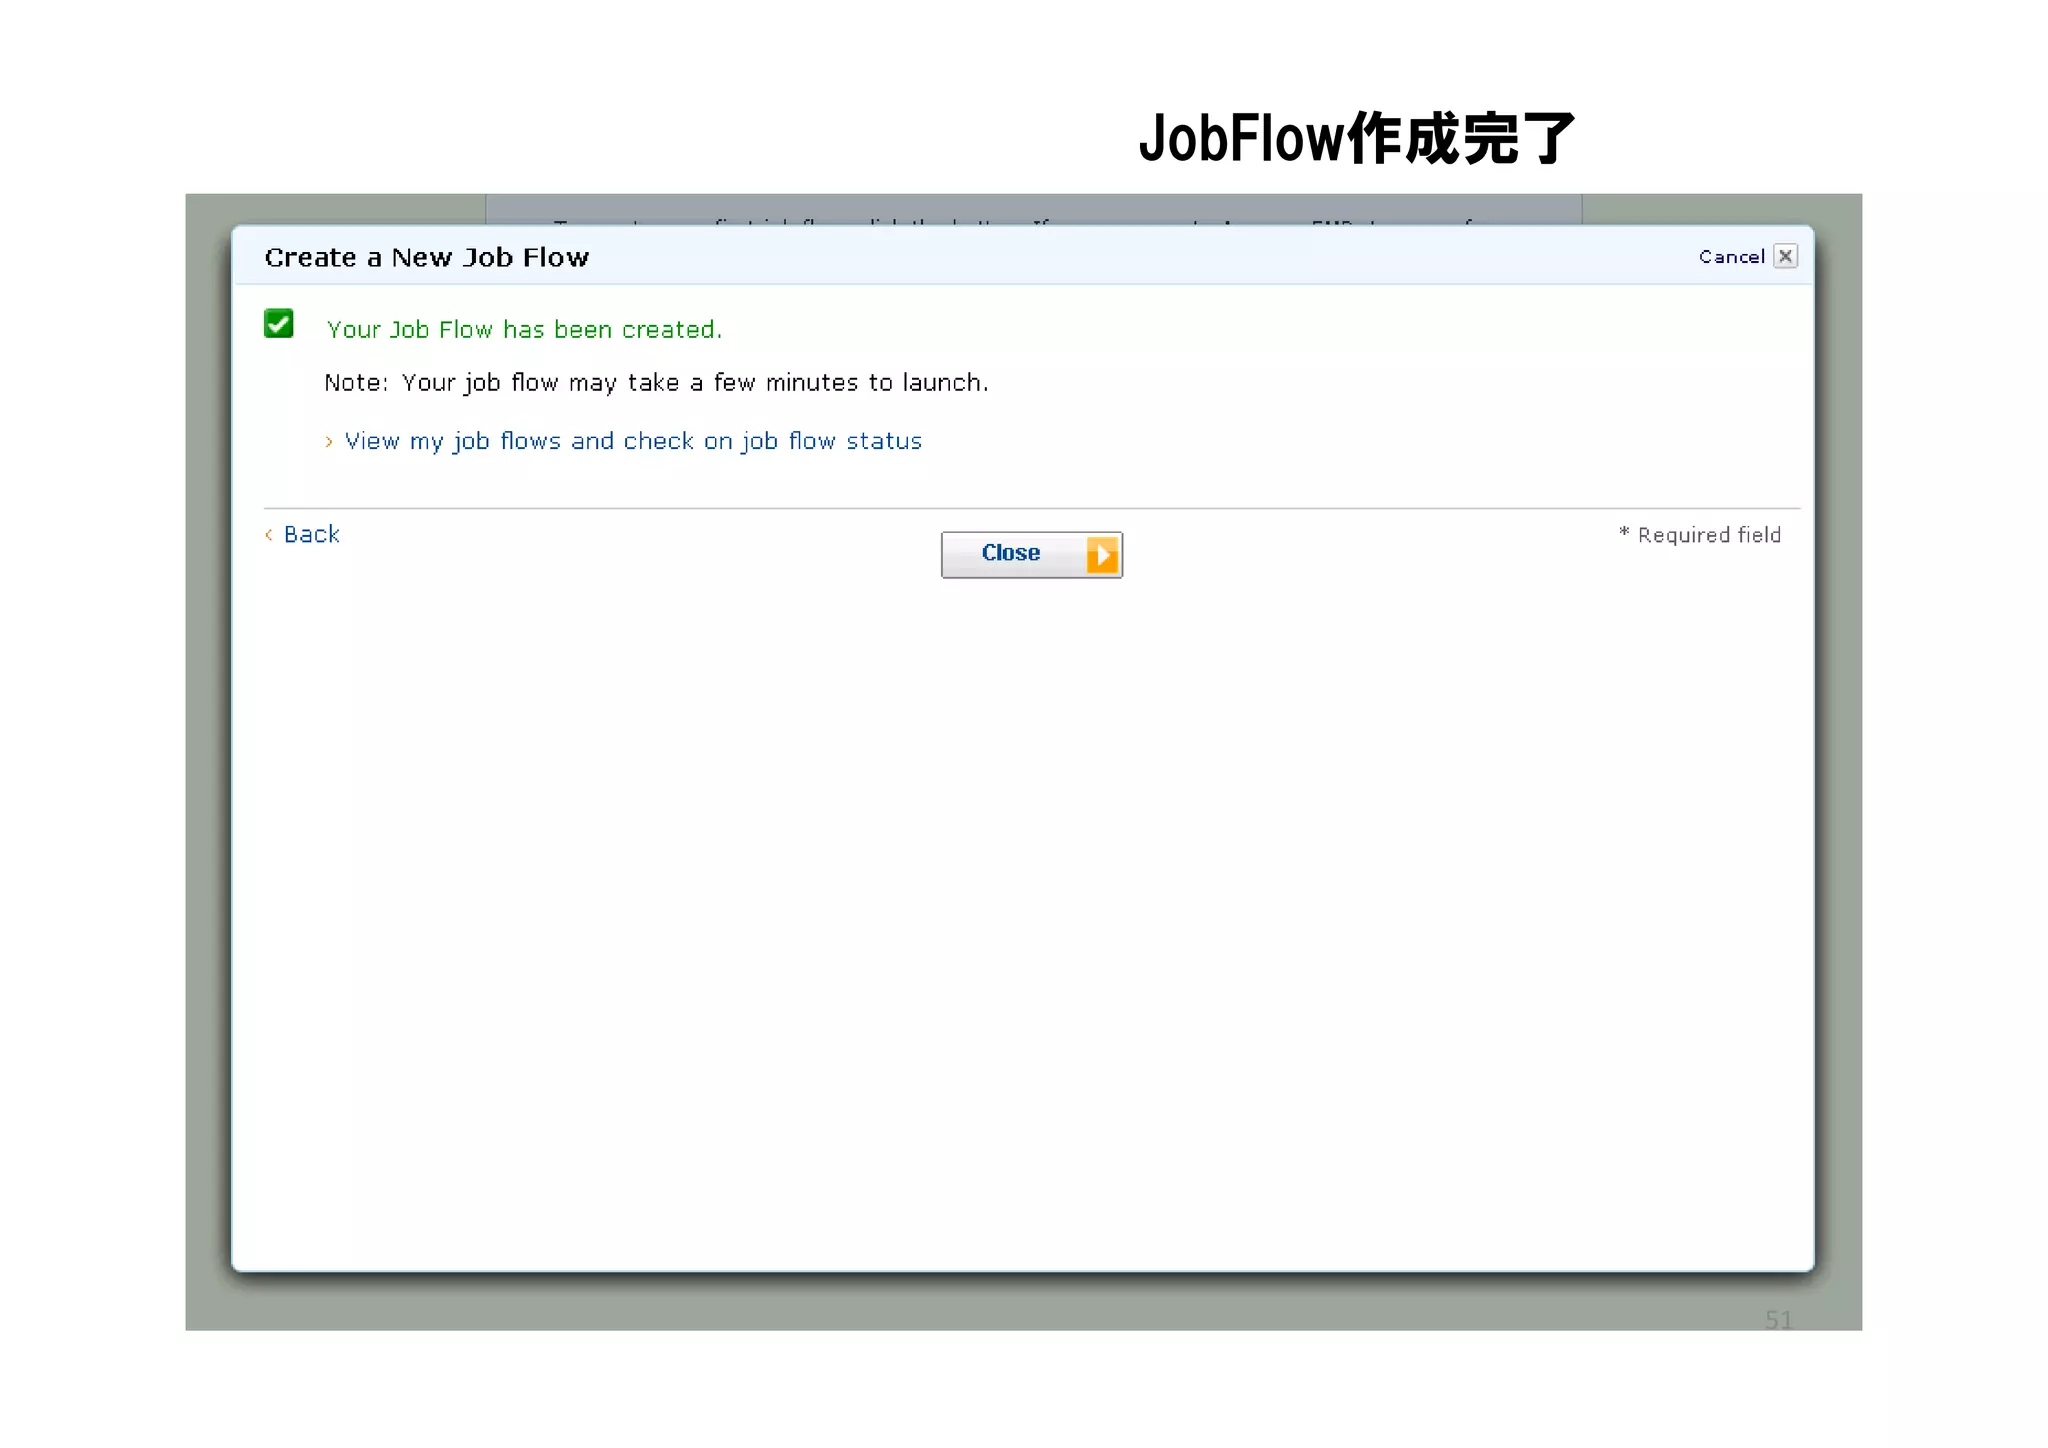
Task: Go back via the Back link
Action: pos(311,534)
